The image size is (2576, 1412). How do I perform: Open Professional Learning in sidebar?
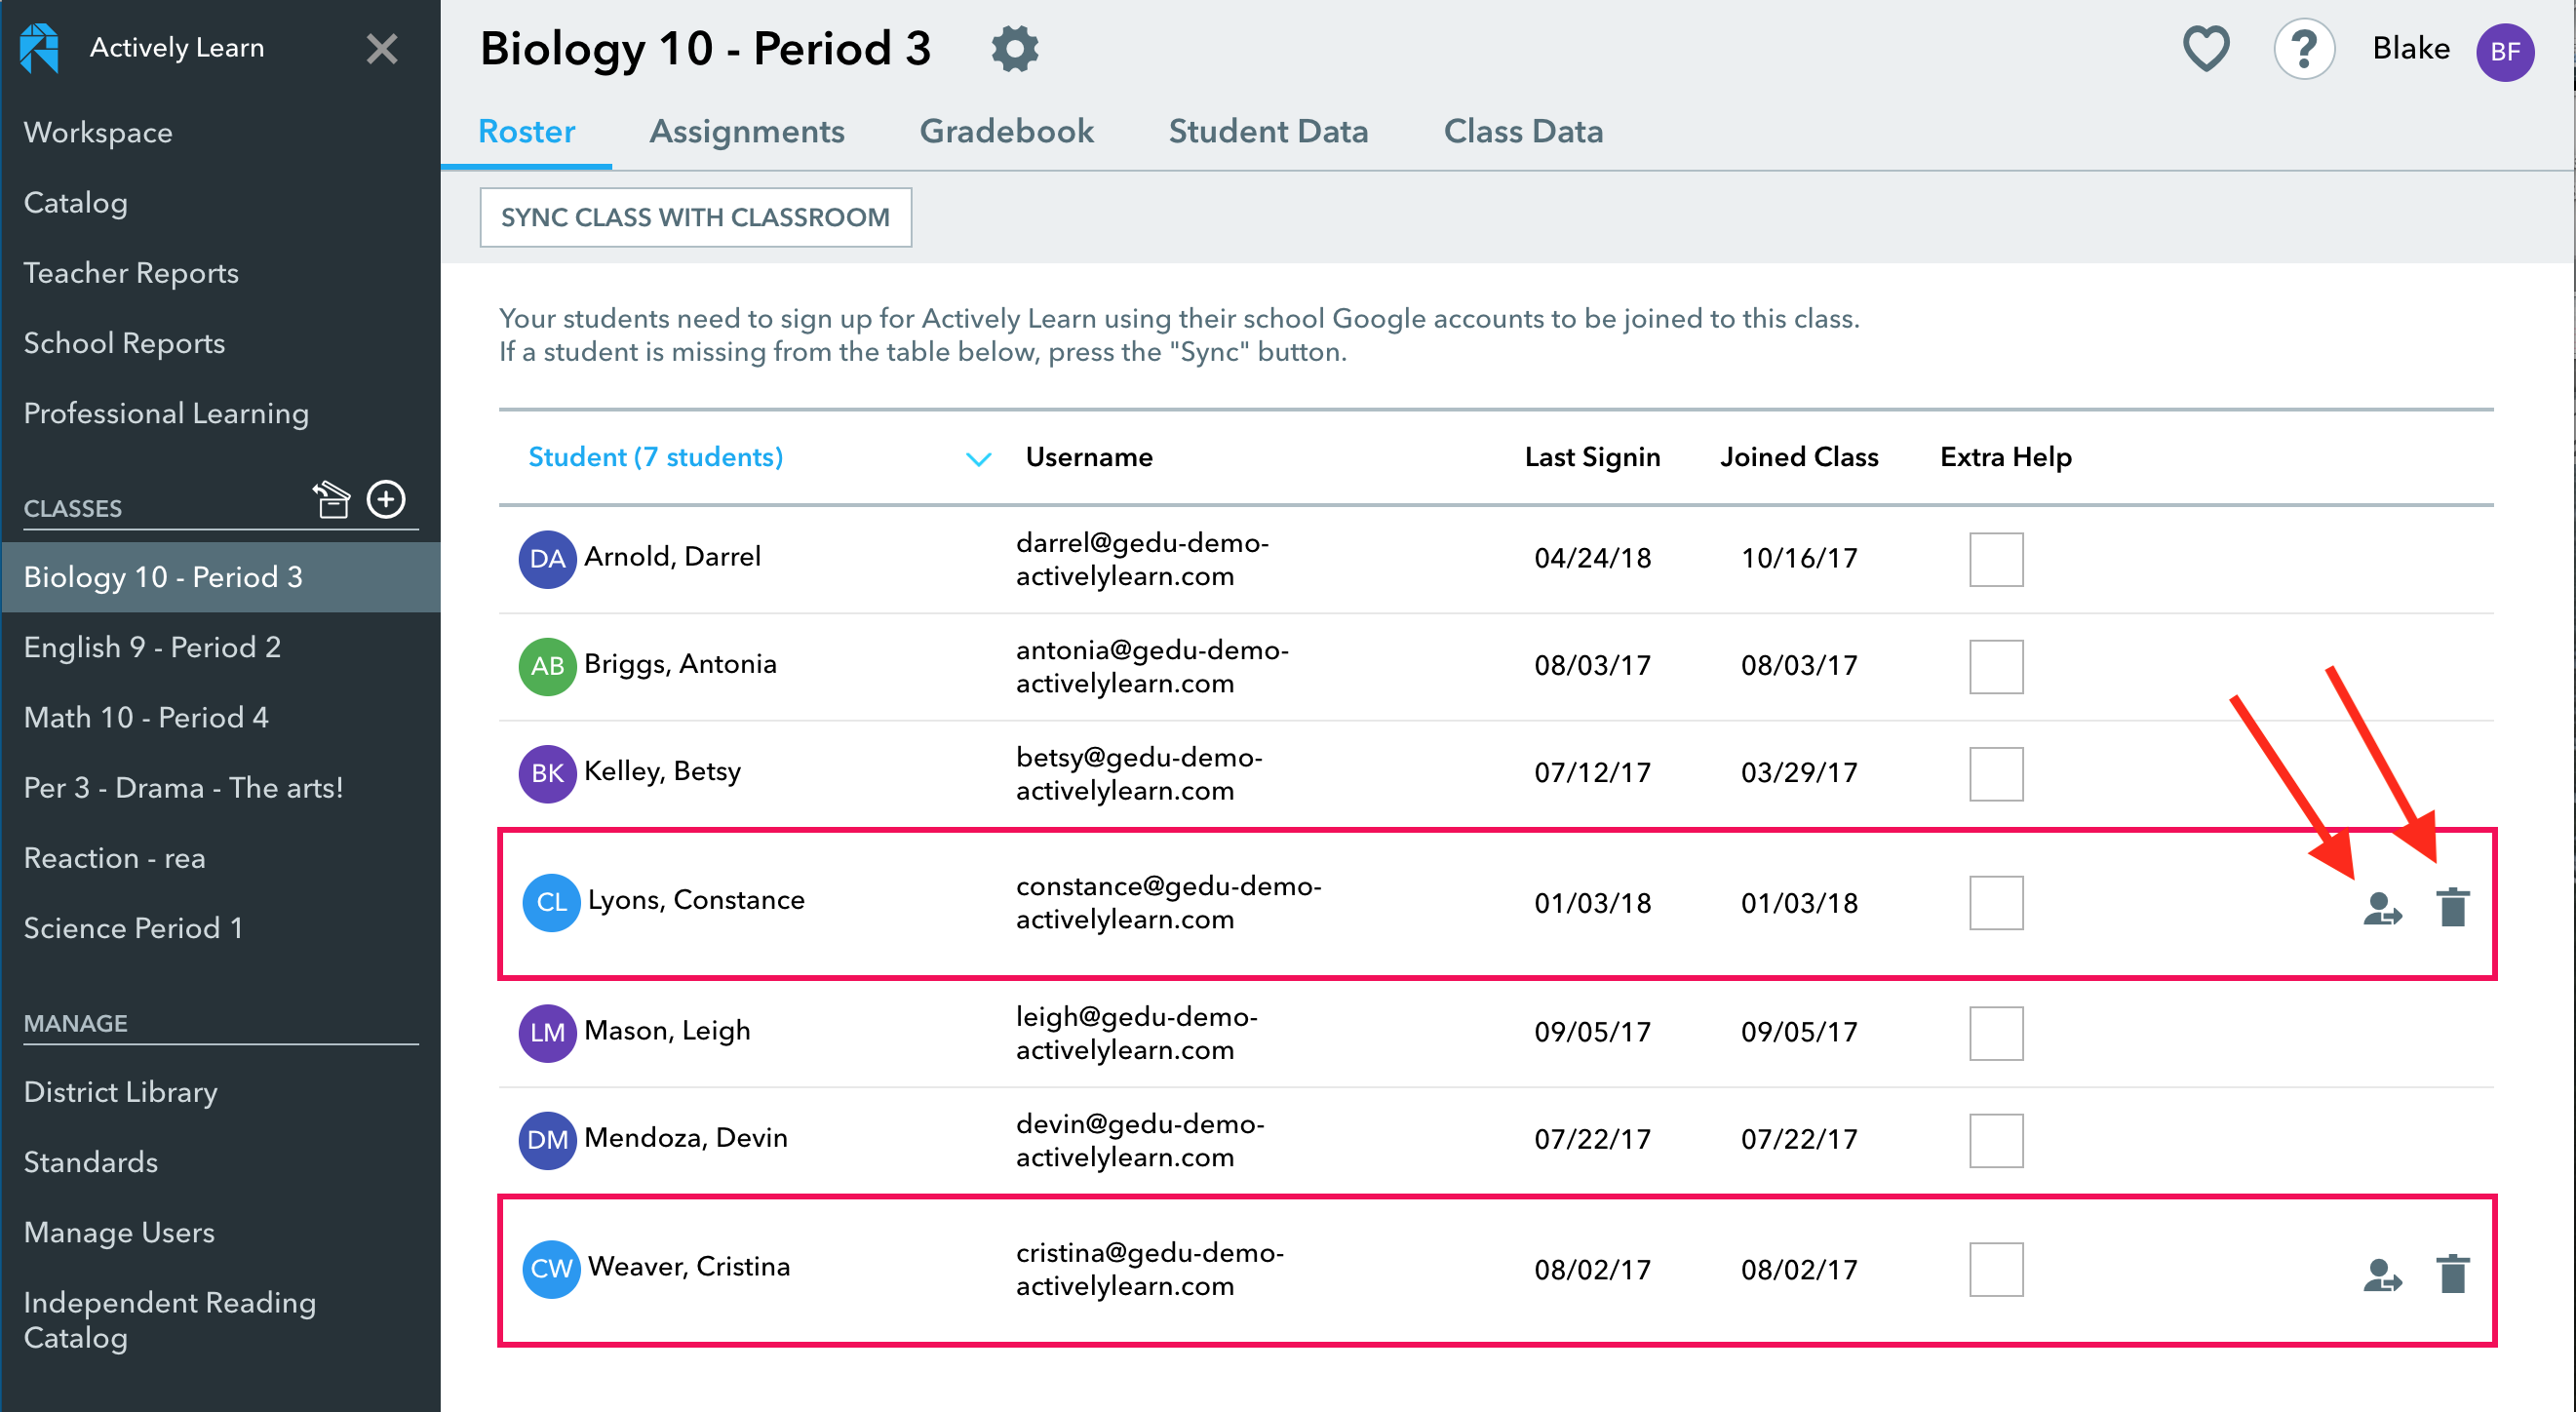coord(166,412)
